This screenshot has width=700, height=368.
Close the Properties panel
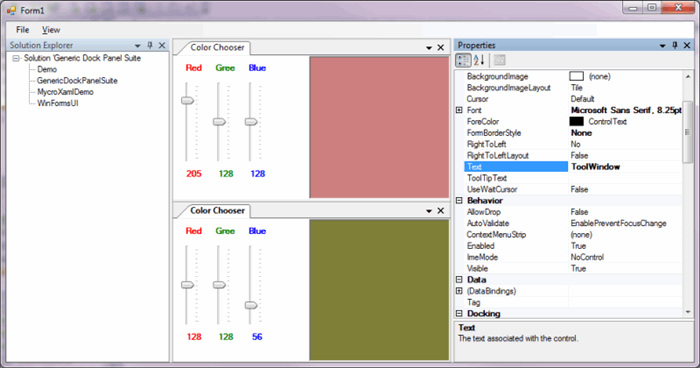point(687,45)
